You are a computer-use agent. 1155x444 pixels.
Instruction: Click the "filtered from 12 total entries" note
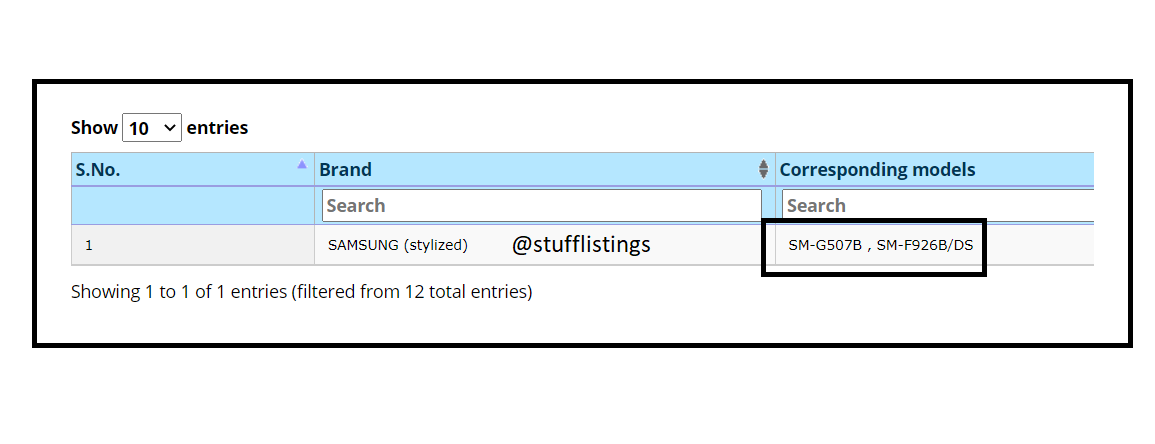point(411,292)
